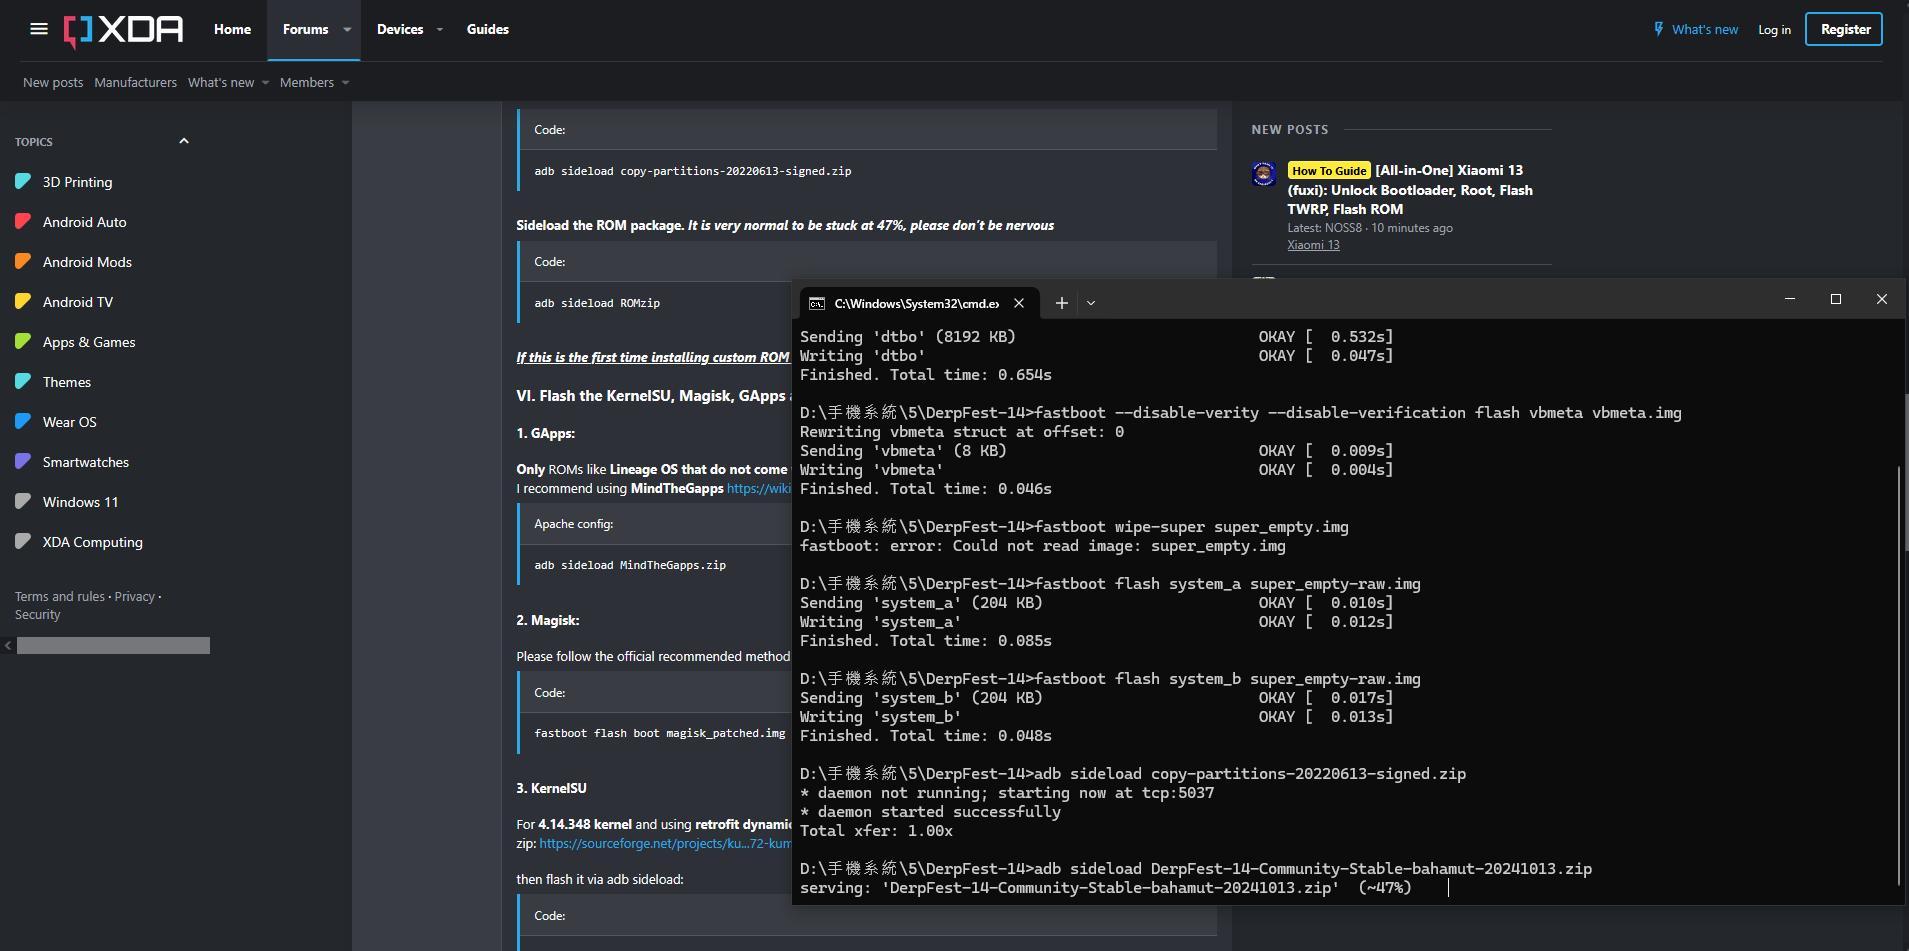1909x951 pixels.
Task: Click the serving DerpFest ~47% terminal line
Action: [x=1106, y=887]
